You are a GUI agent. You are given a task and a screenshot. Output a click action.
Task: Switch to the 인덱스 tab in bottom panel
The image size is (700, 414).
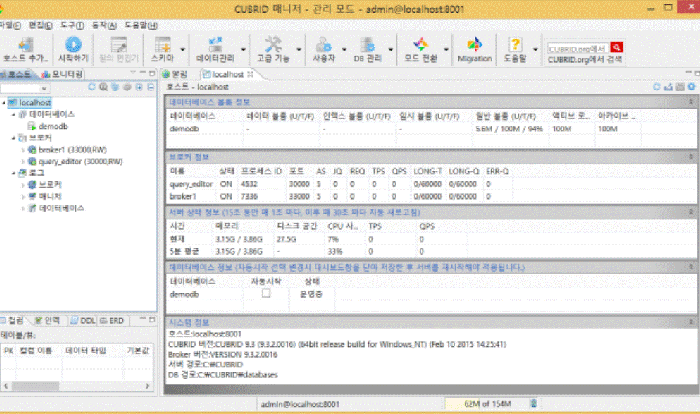(48, 321)
